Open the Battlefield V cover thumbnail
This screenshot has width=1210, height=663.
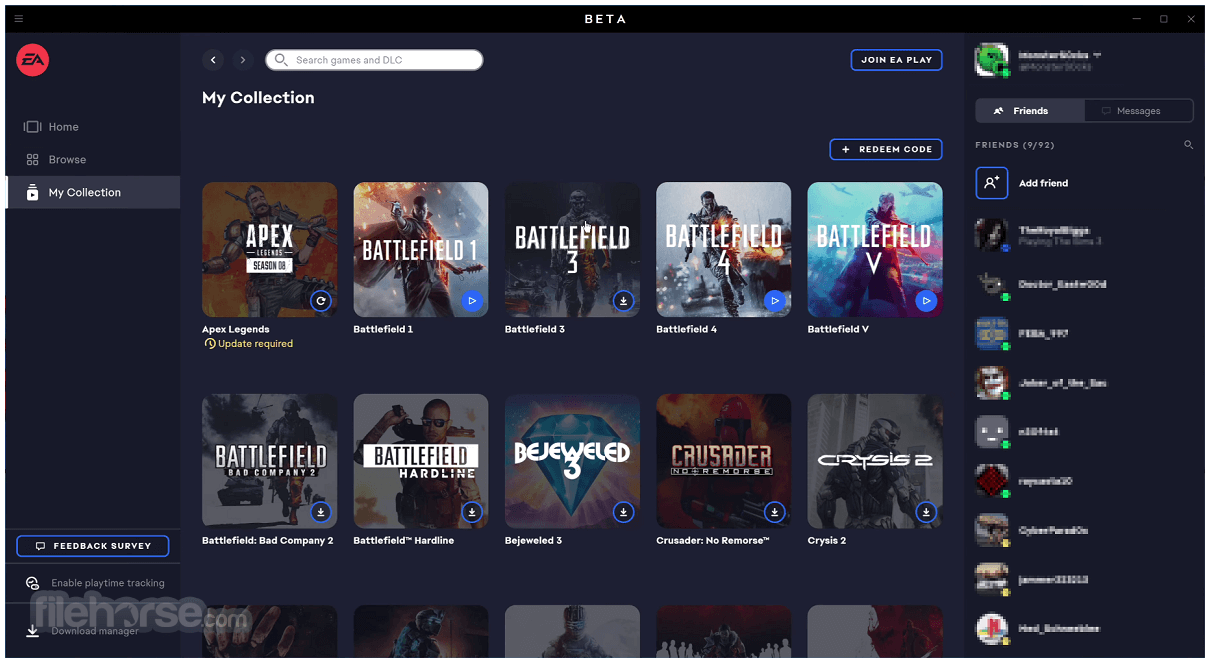[875, 249]
